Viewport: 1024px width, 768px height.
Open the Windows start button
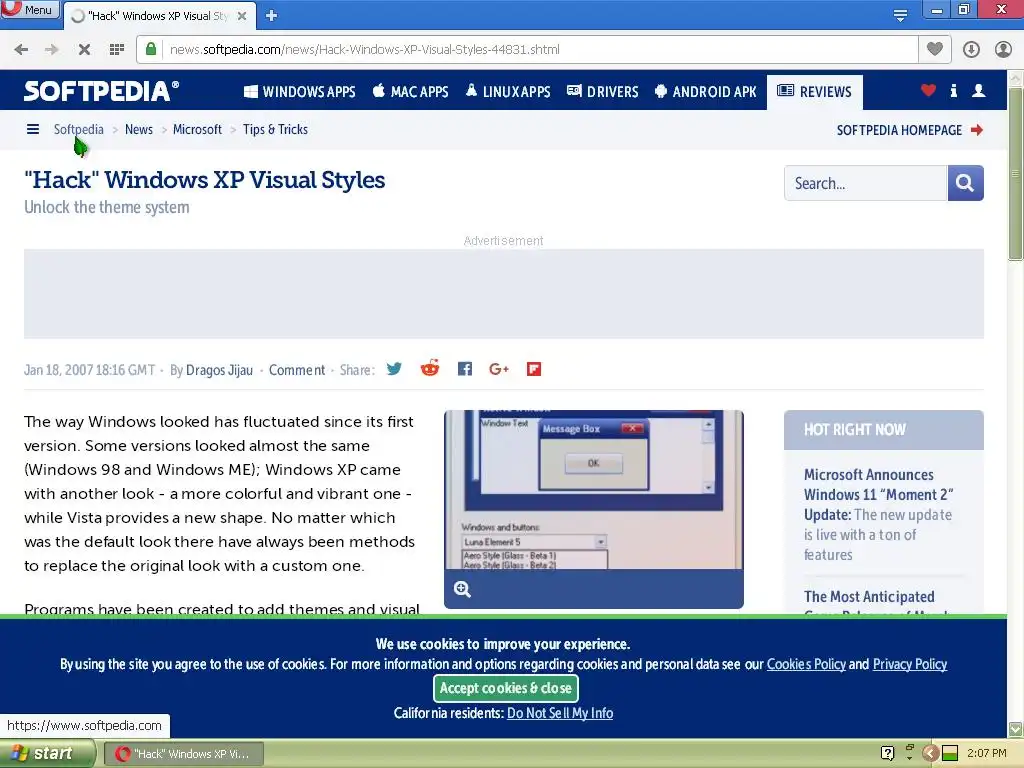(x=46, y=754)
